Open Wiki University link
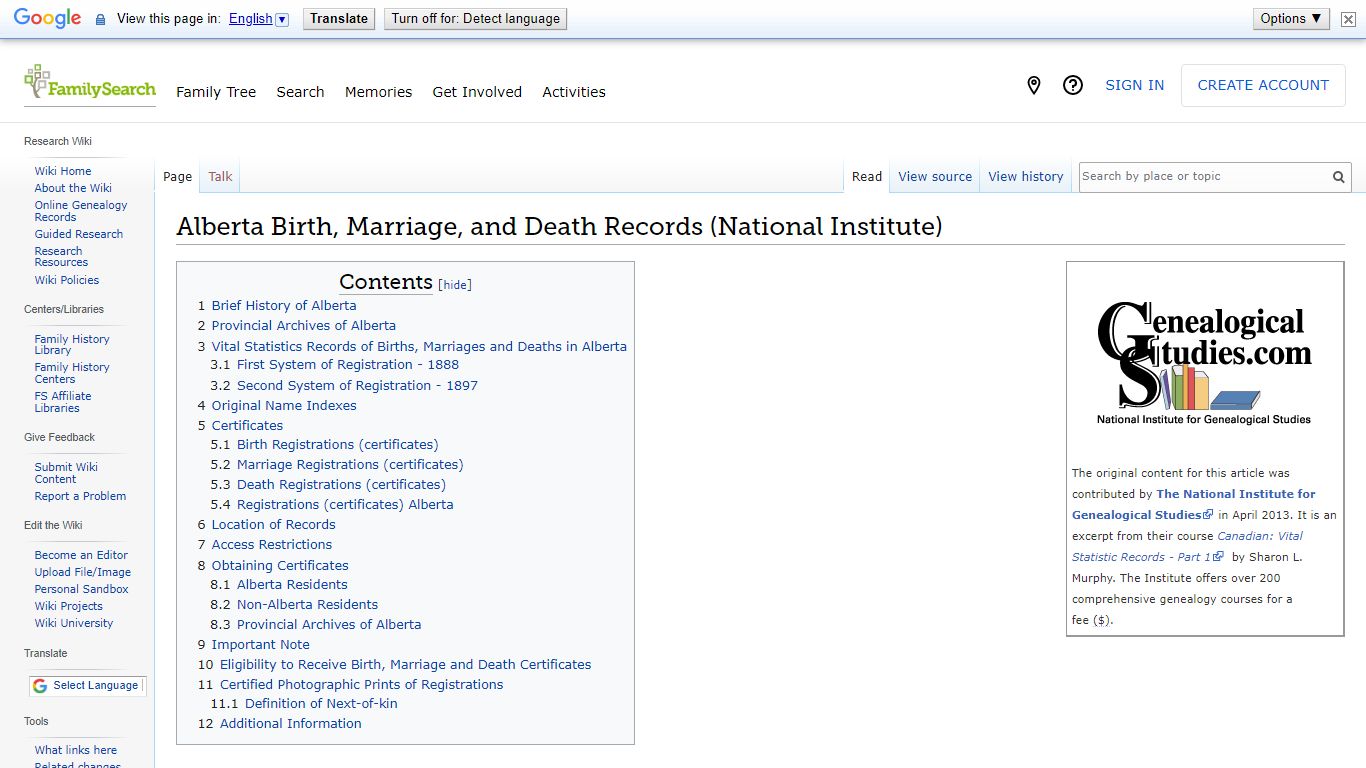The width and height of the screenshot is (1366, 768). tap(74, 623)
